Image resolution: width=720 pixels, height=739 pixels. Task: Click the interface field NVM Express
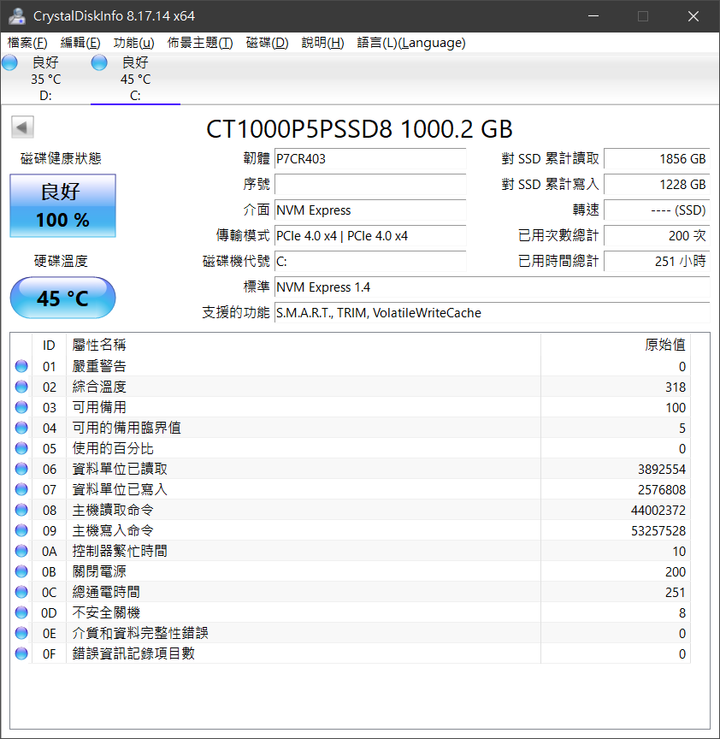point(370,210)
